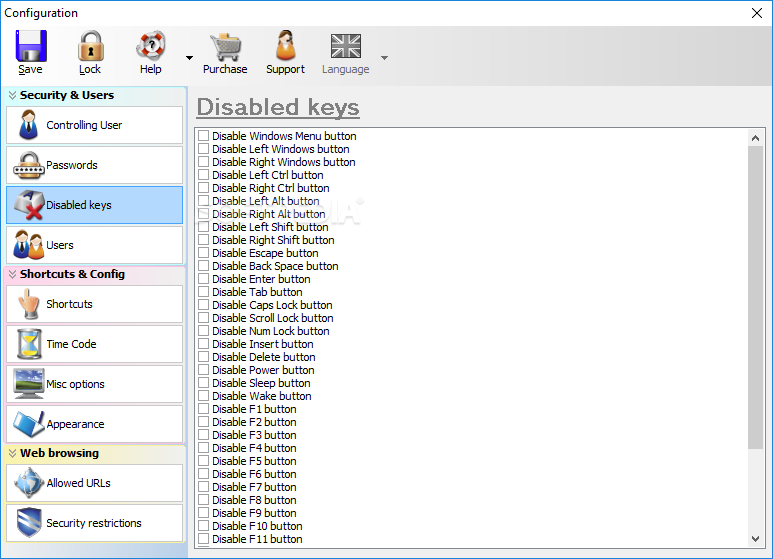This screenshot has height=559, width=773.
Task: Tick Disable Left Shift button
Action: pyautogui.click(x=204, y=226)
